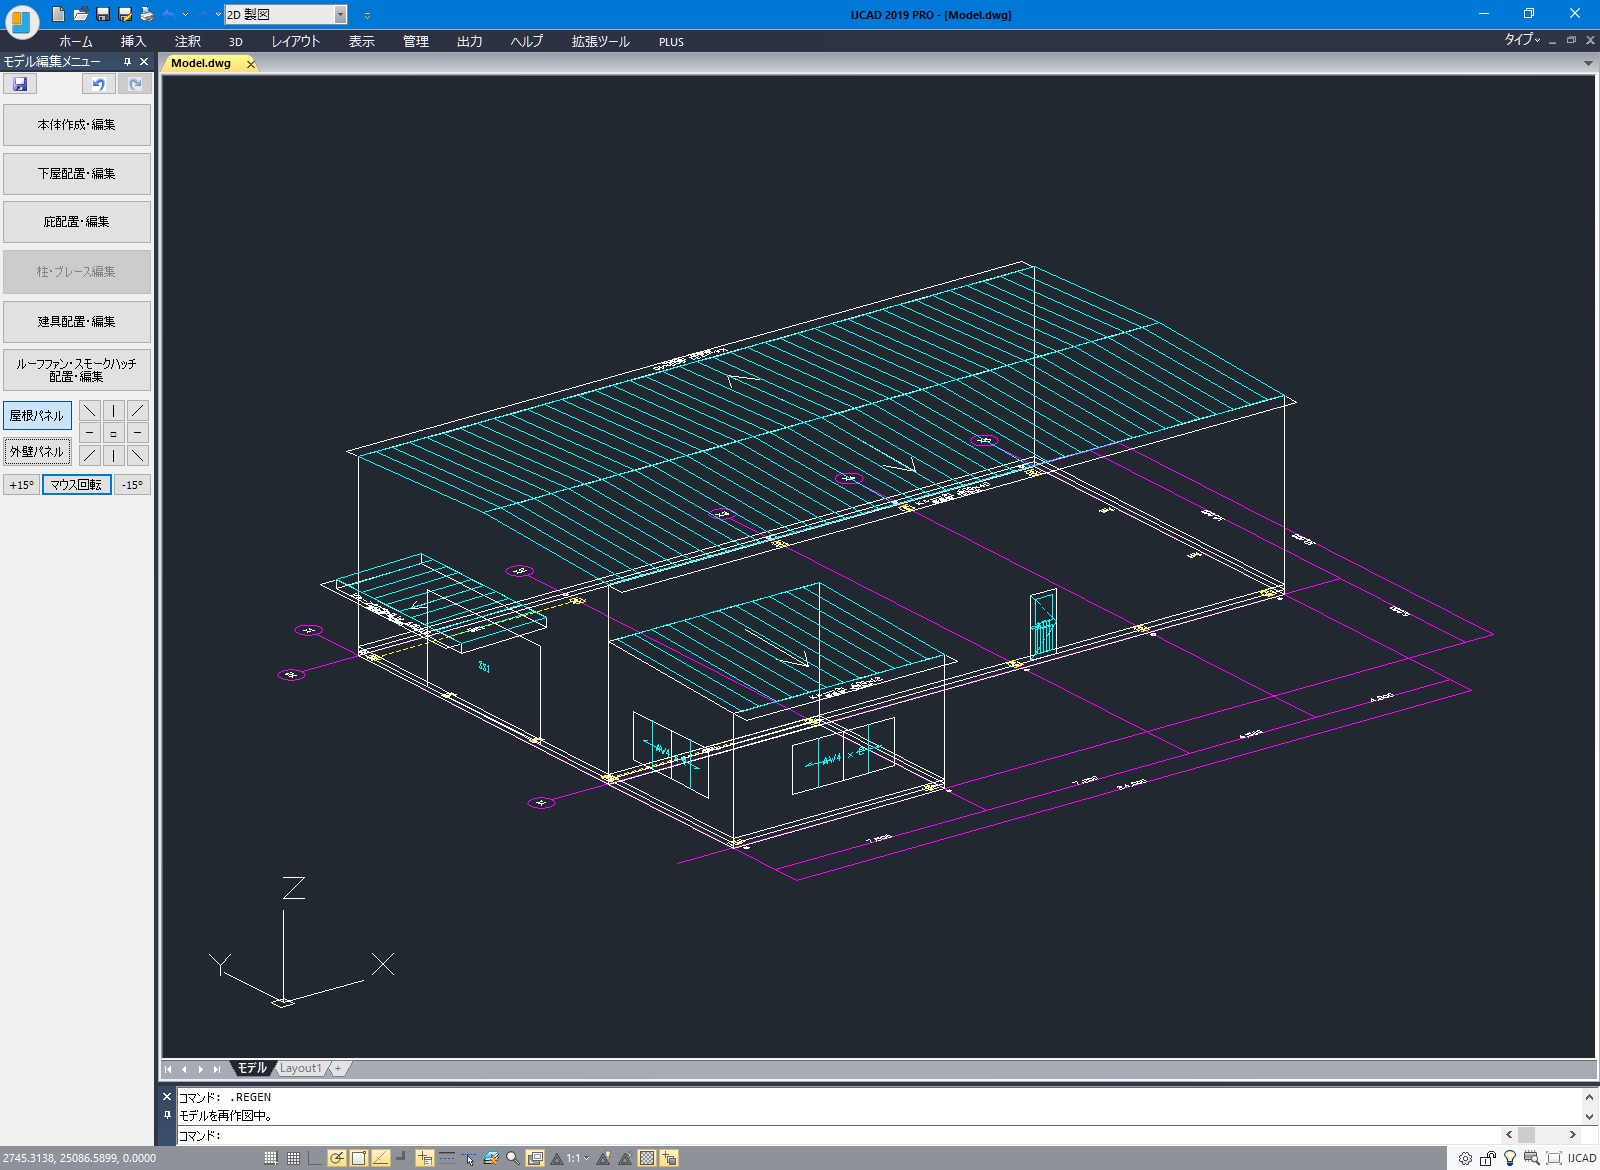Toggle dynamic input in status bar
Screen dimensions: 1600x1170
click(425, 1158)
